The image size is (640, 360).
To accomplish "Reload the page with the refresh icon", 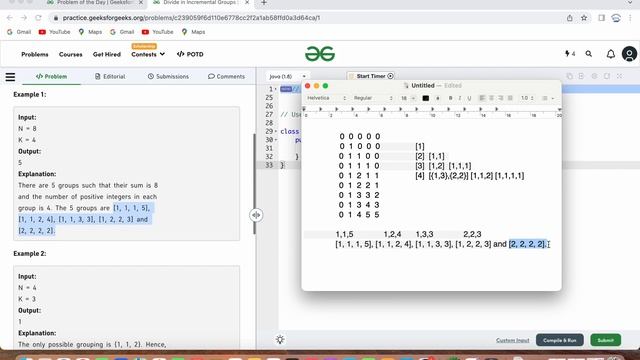I will point(38,18).
